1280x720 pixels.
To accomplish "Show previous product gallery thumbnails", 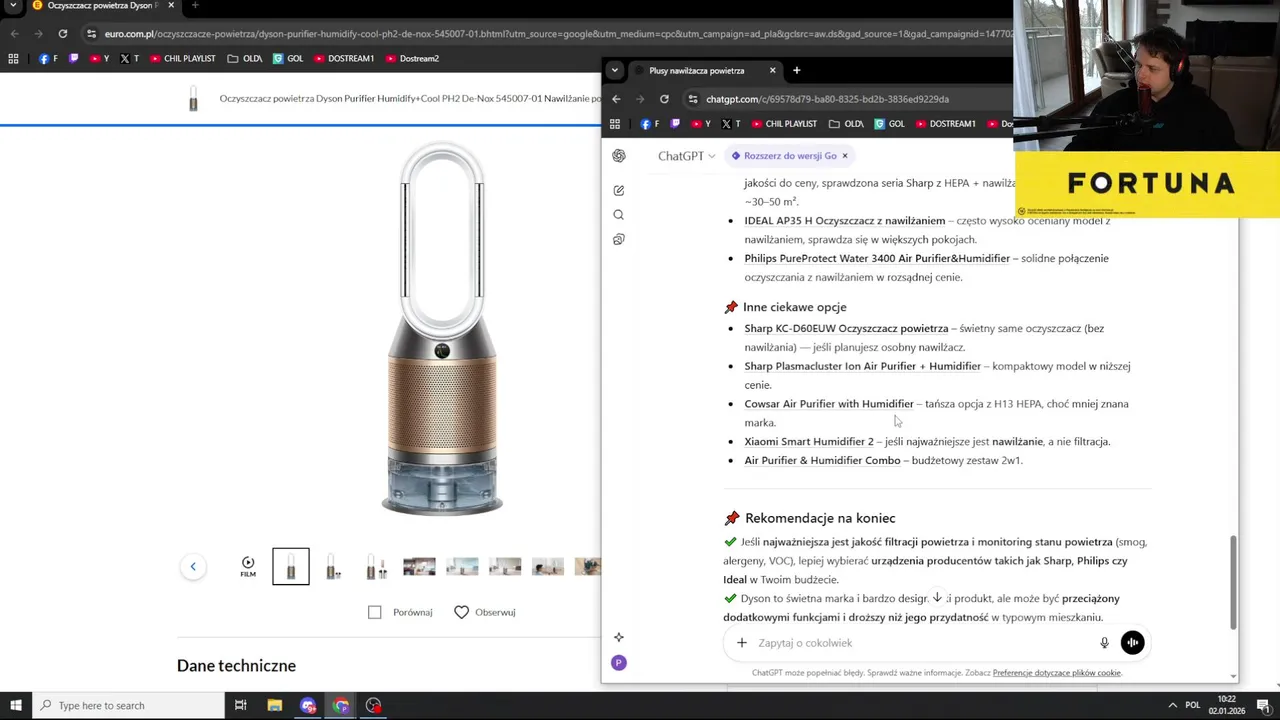I will [193, 566].
